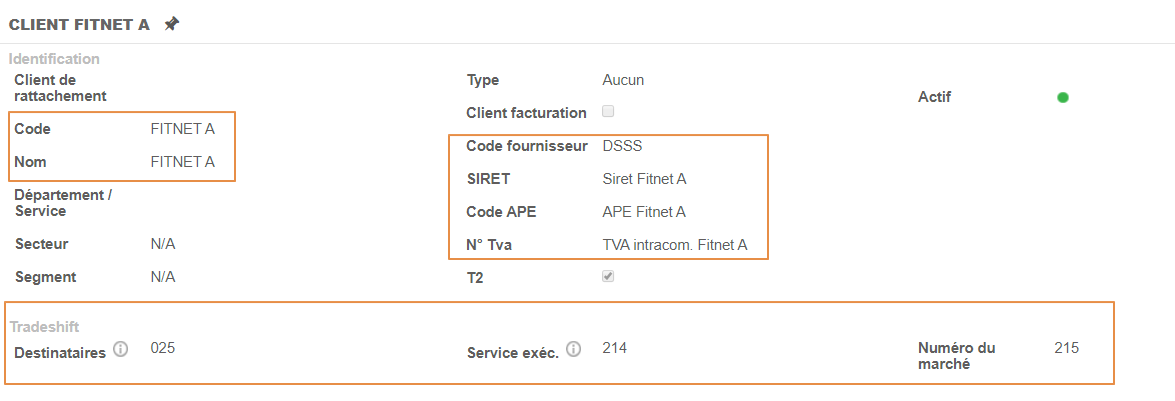Click the green Actif status indicator
Screen dimensions: 1175x401
pyautogui.click(x=1063, y=97)
